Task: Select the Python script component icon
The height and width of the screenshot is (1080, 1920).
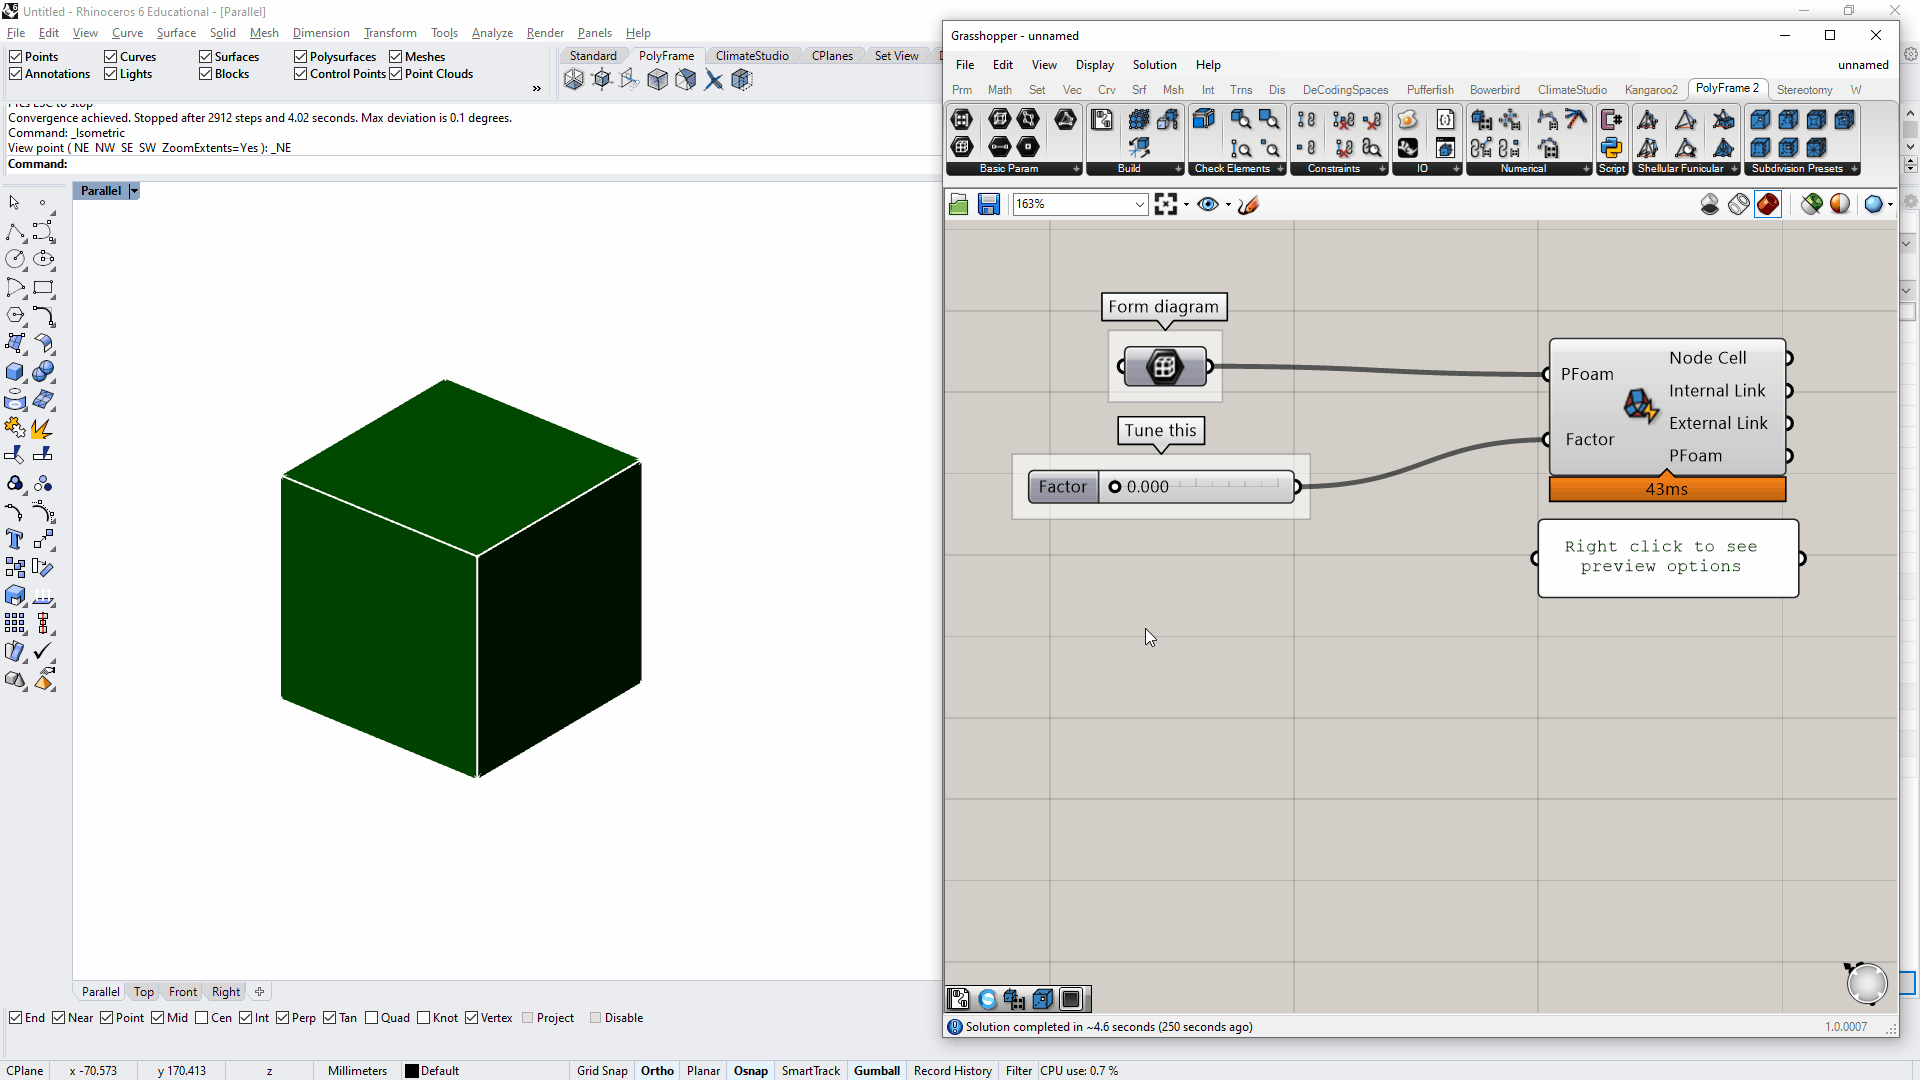Action: click(x=1611, y=147)
